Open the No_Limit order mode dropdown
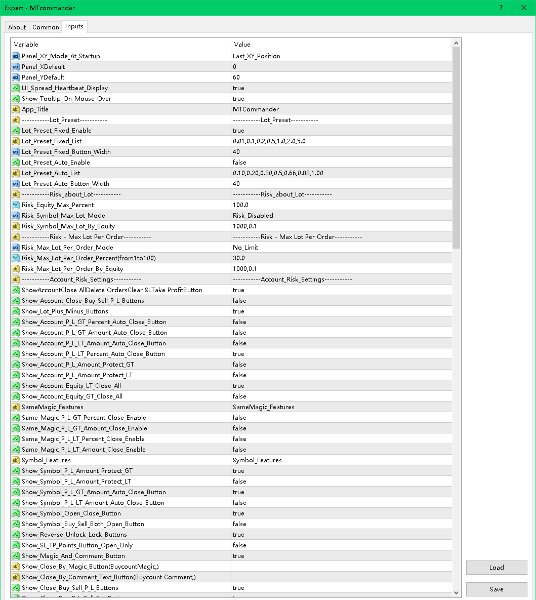Viewport: 536px width, 600px height. coord(341,248)
